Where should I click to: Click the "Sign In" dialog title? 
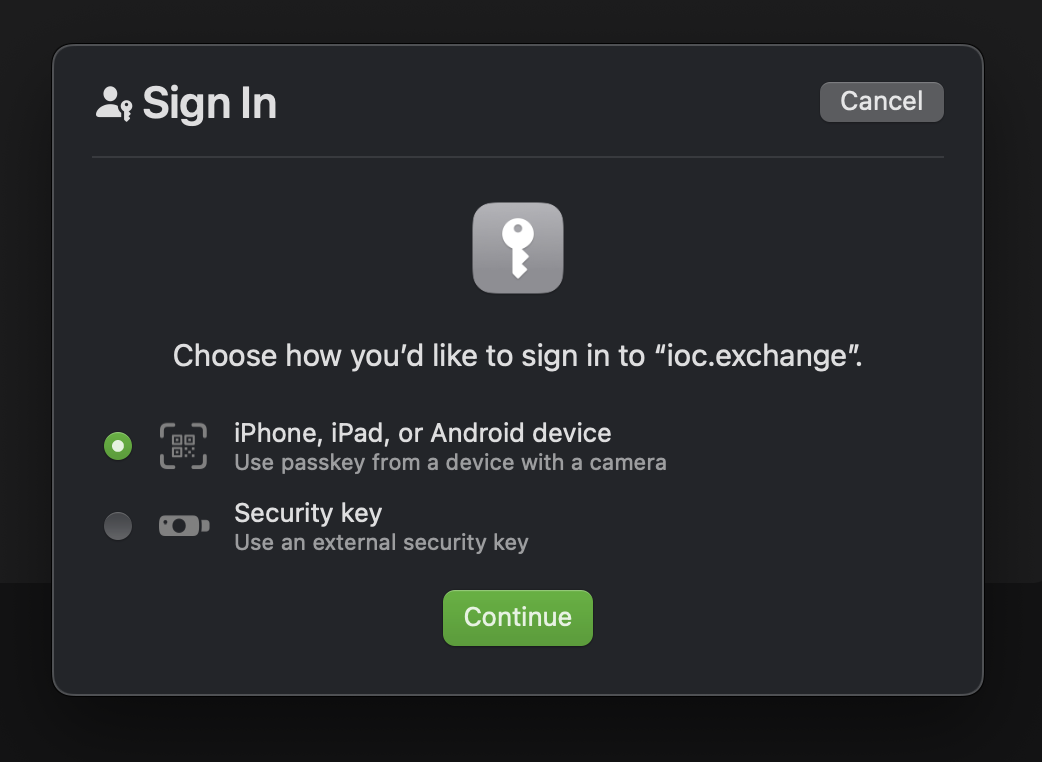coord(209,103)
